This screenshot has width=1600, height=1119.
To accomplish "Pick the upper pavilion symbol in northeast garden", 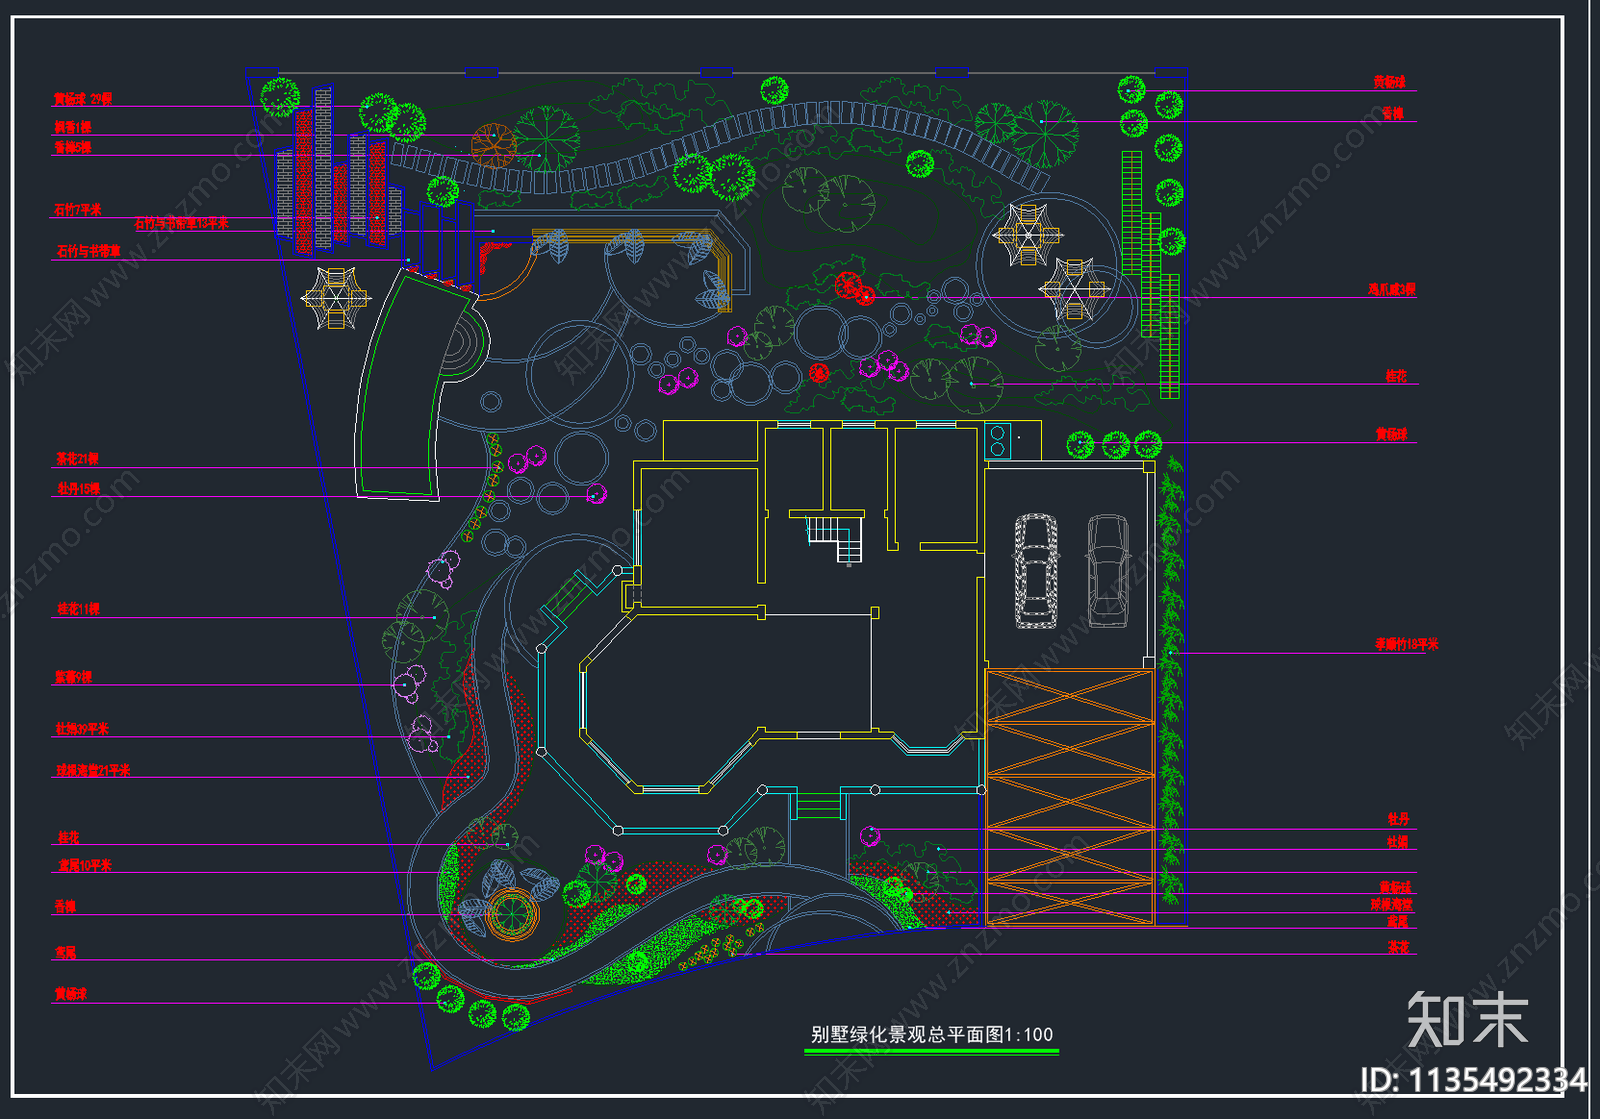I will pyautogui.click(x=1028, y=236).
